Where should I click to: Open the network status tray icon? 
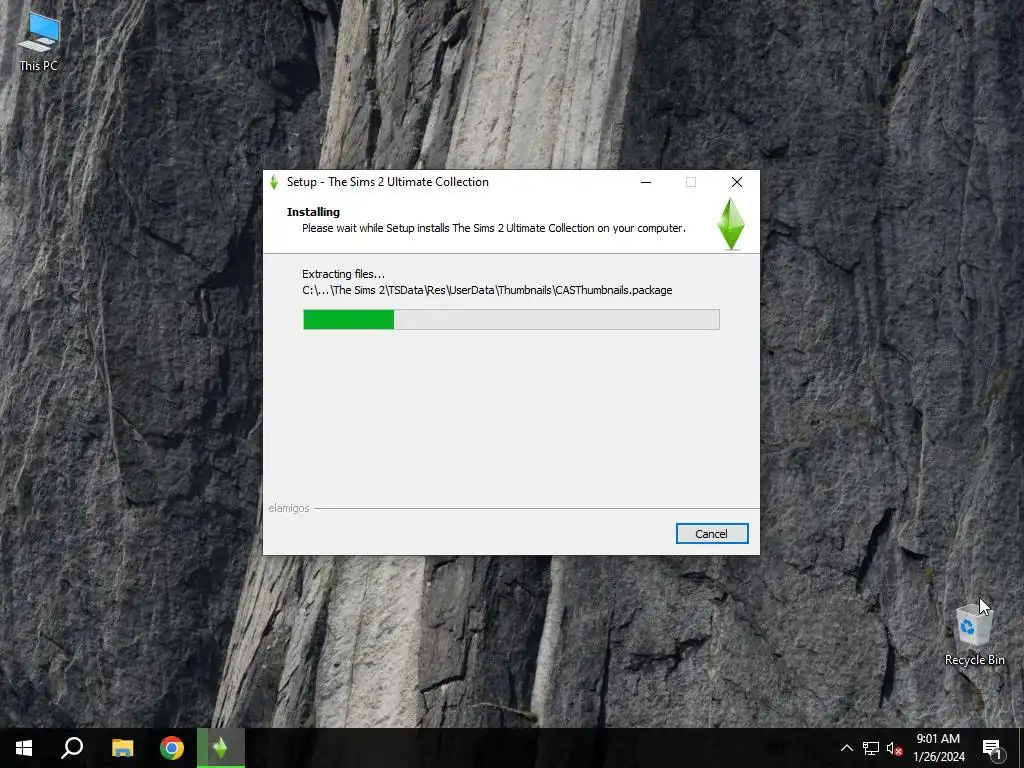(871, 748)
